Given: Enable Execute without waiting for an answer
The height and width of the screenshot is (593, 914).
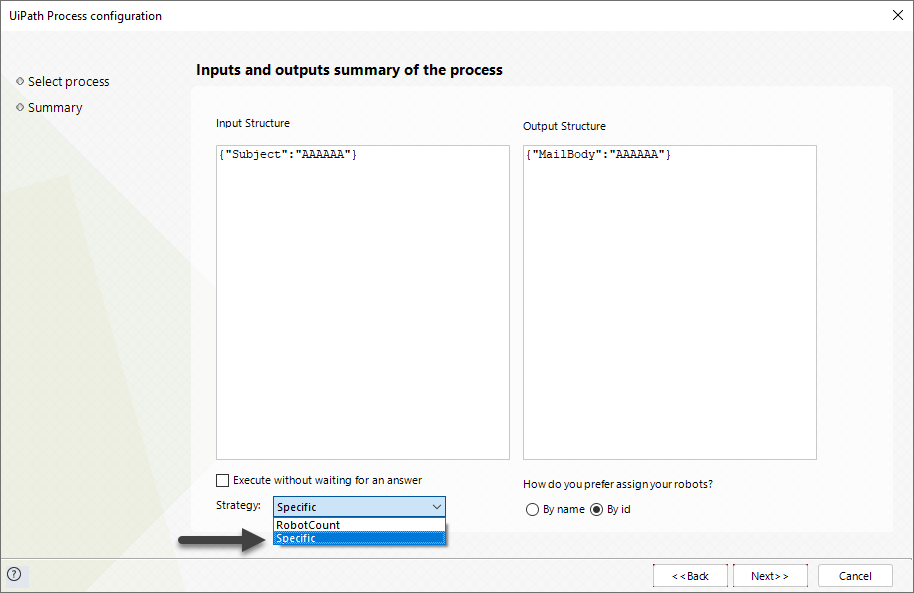Looking at the screenshot, I should coord(222,480).
